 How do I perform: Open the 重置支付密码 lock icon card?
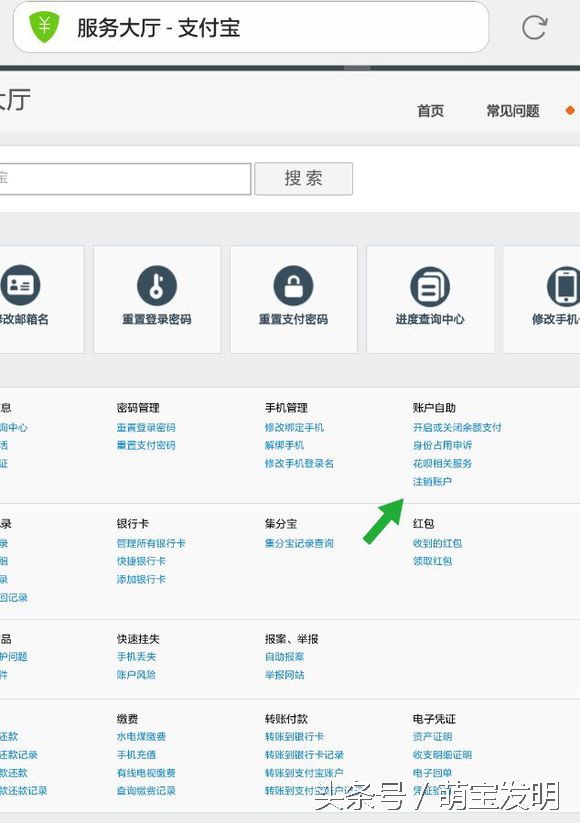click(x=293, y=299)
